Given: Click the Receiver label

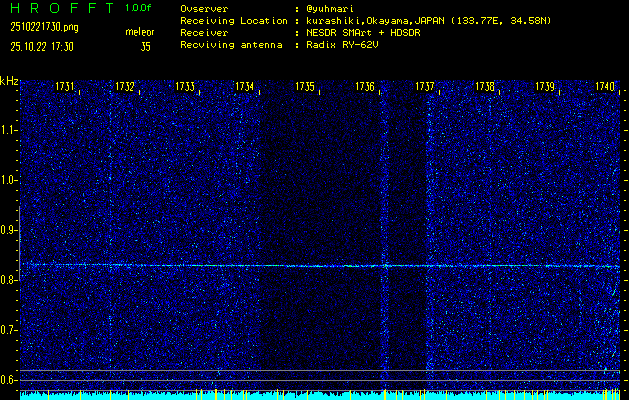Looking at the screenshot, I should tap(204, 33).
